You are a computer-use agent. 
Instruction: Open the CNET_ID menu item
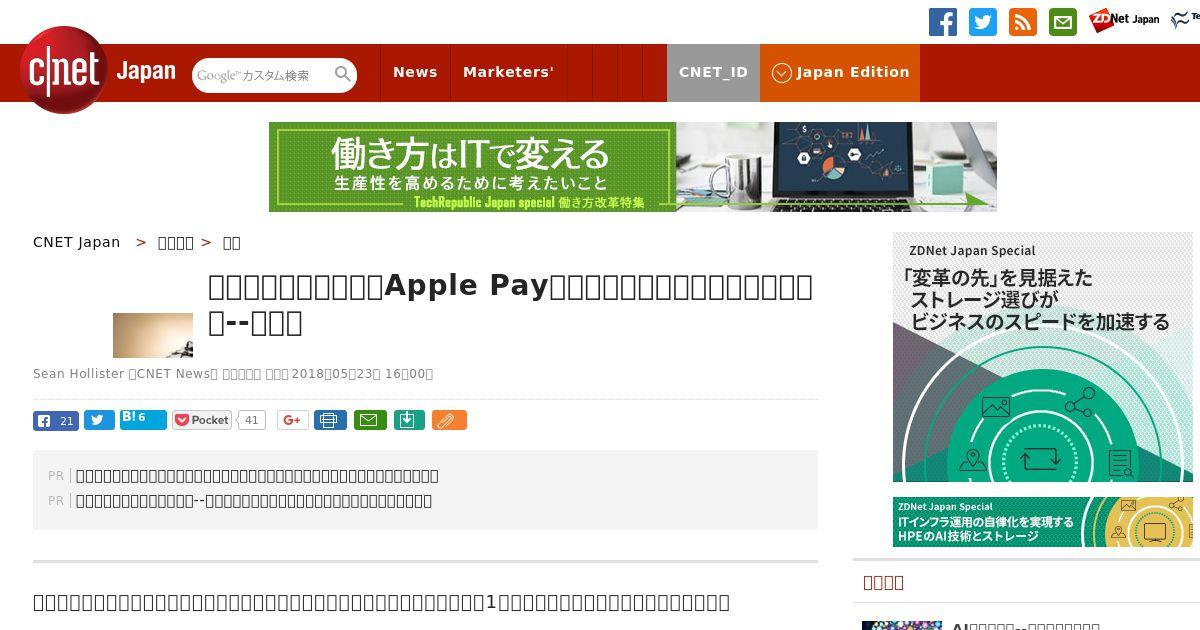(713, 72)
